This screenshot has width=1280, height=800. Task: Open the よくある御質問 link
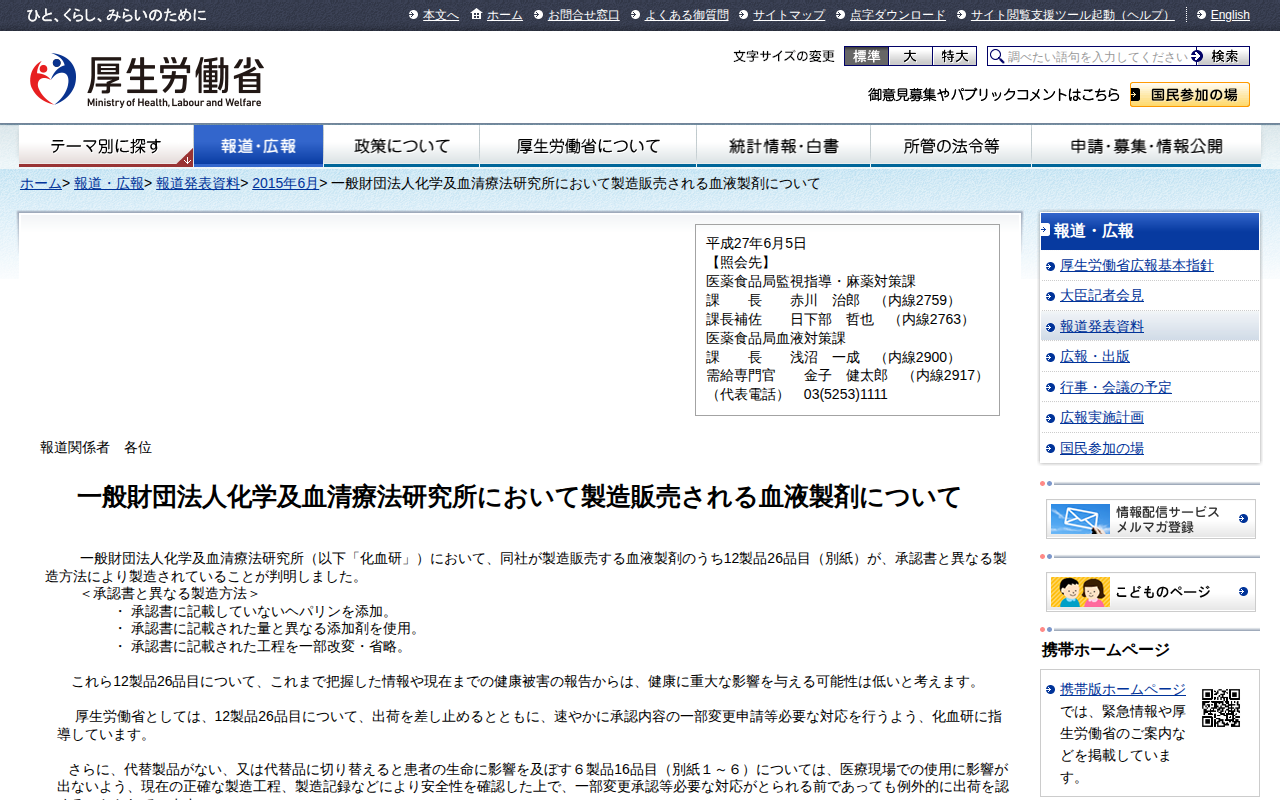tap(687, 15)
